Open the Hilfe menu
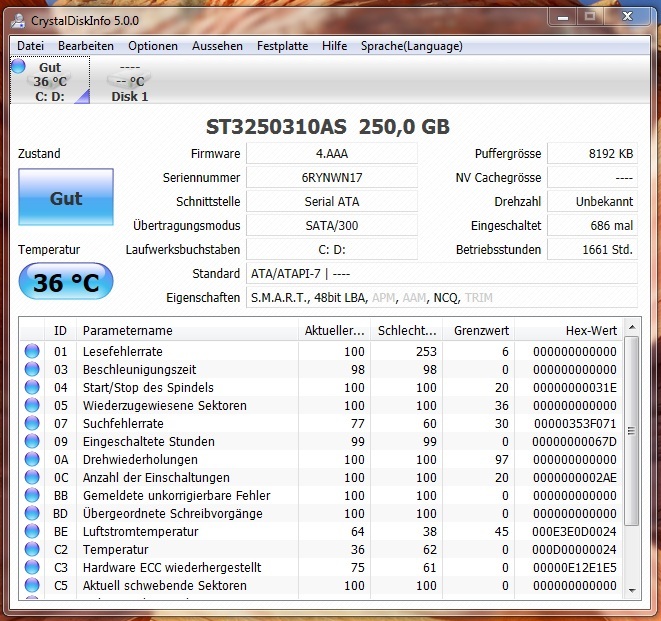Screen dimensions: 661x621 (x=335, y=46)
